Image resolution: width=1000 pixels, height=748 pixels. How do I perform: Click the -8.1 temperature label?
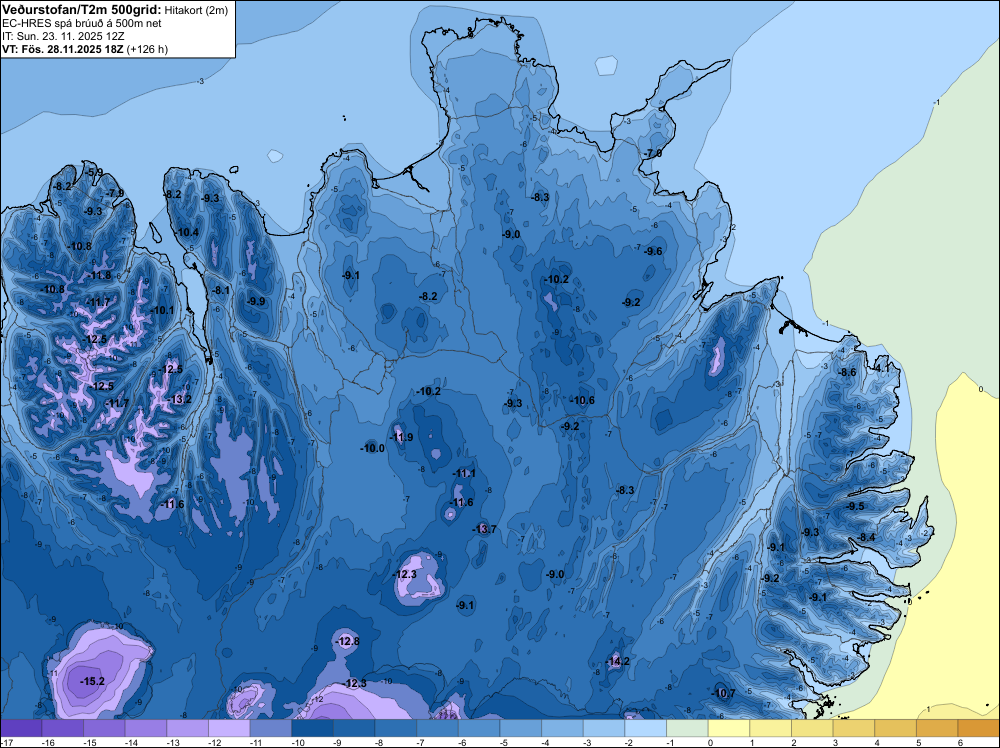pyautogui.click(x=221, y=290)
